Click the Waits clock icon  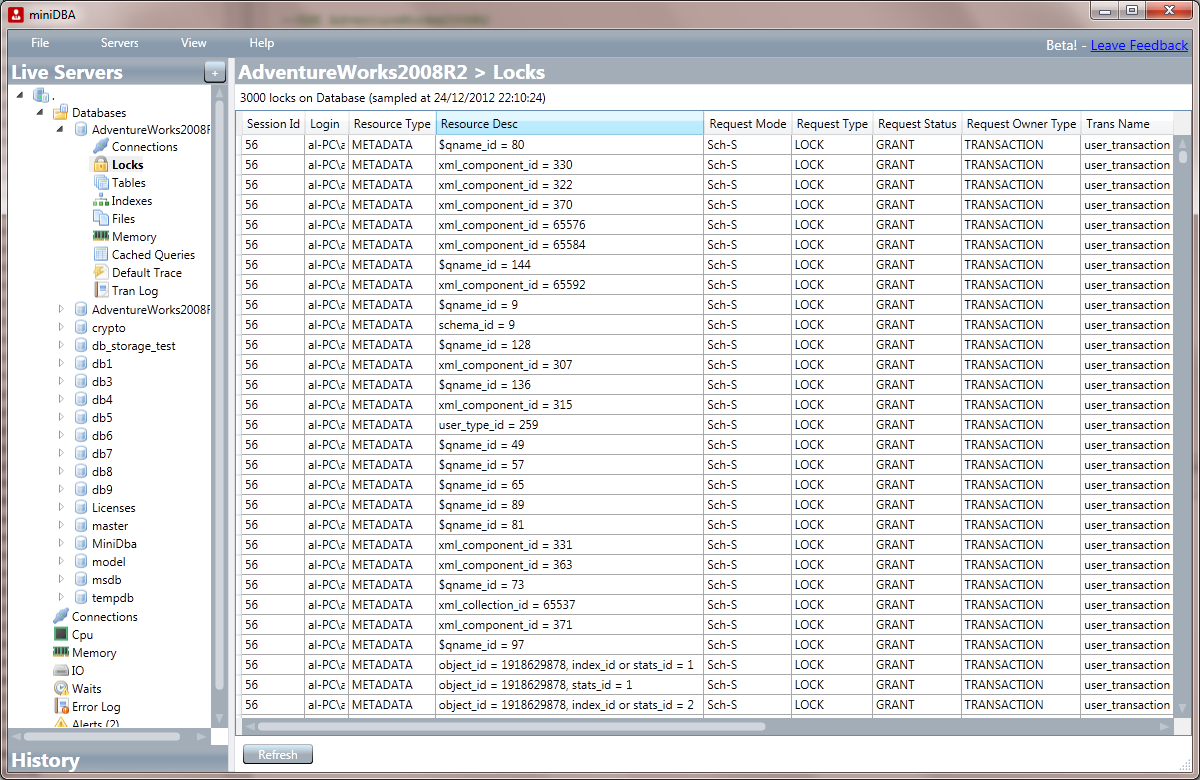pyautogui.click(x=61, y=688)
